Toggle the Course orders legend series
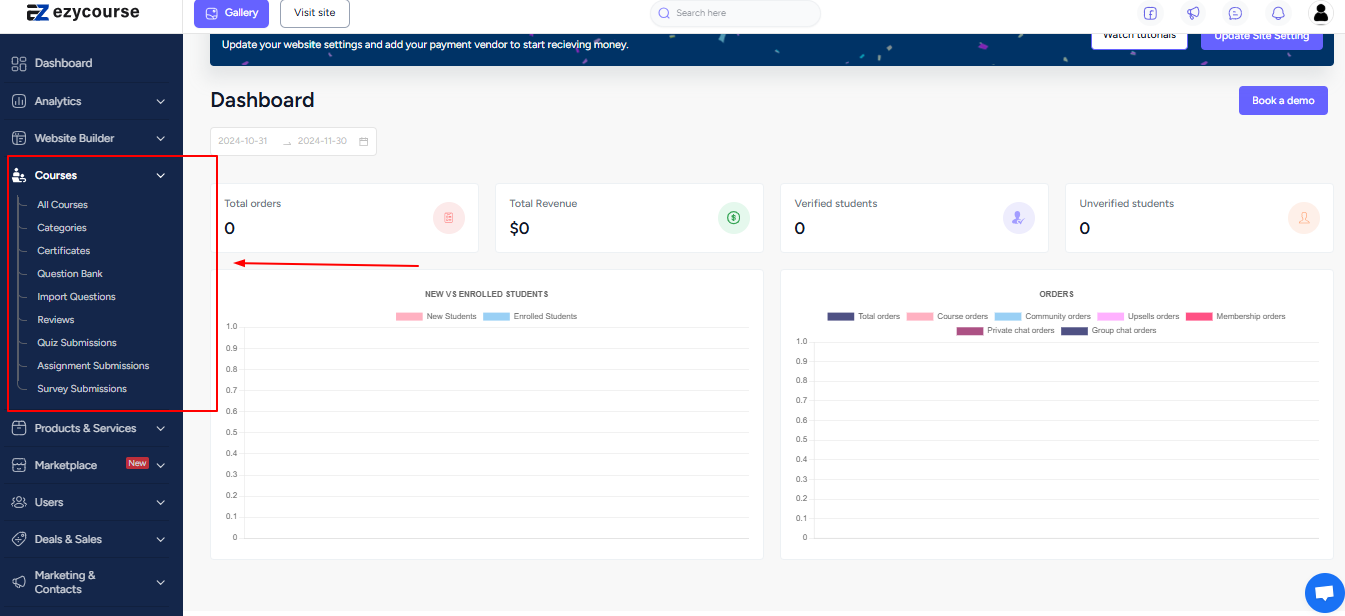 coord(947,316)
